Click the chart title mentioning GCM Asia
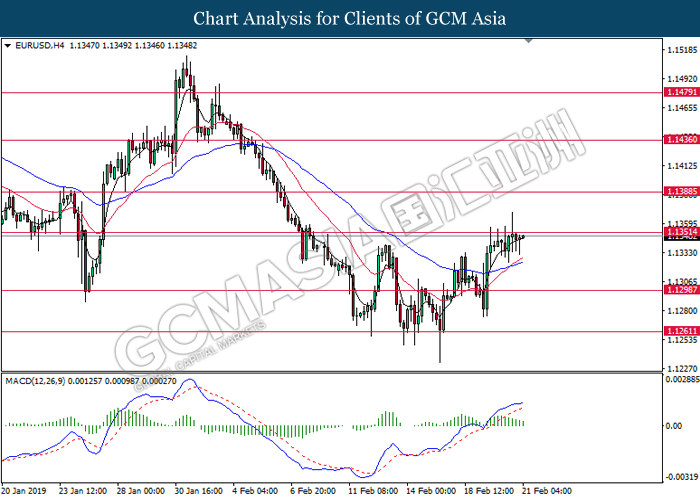The height and width of the screenshot is (500, 700). pyautogui.click(x=349, y=18)
